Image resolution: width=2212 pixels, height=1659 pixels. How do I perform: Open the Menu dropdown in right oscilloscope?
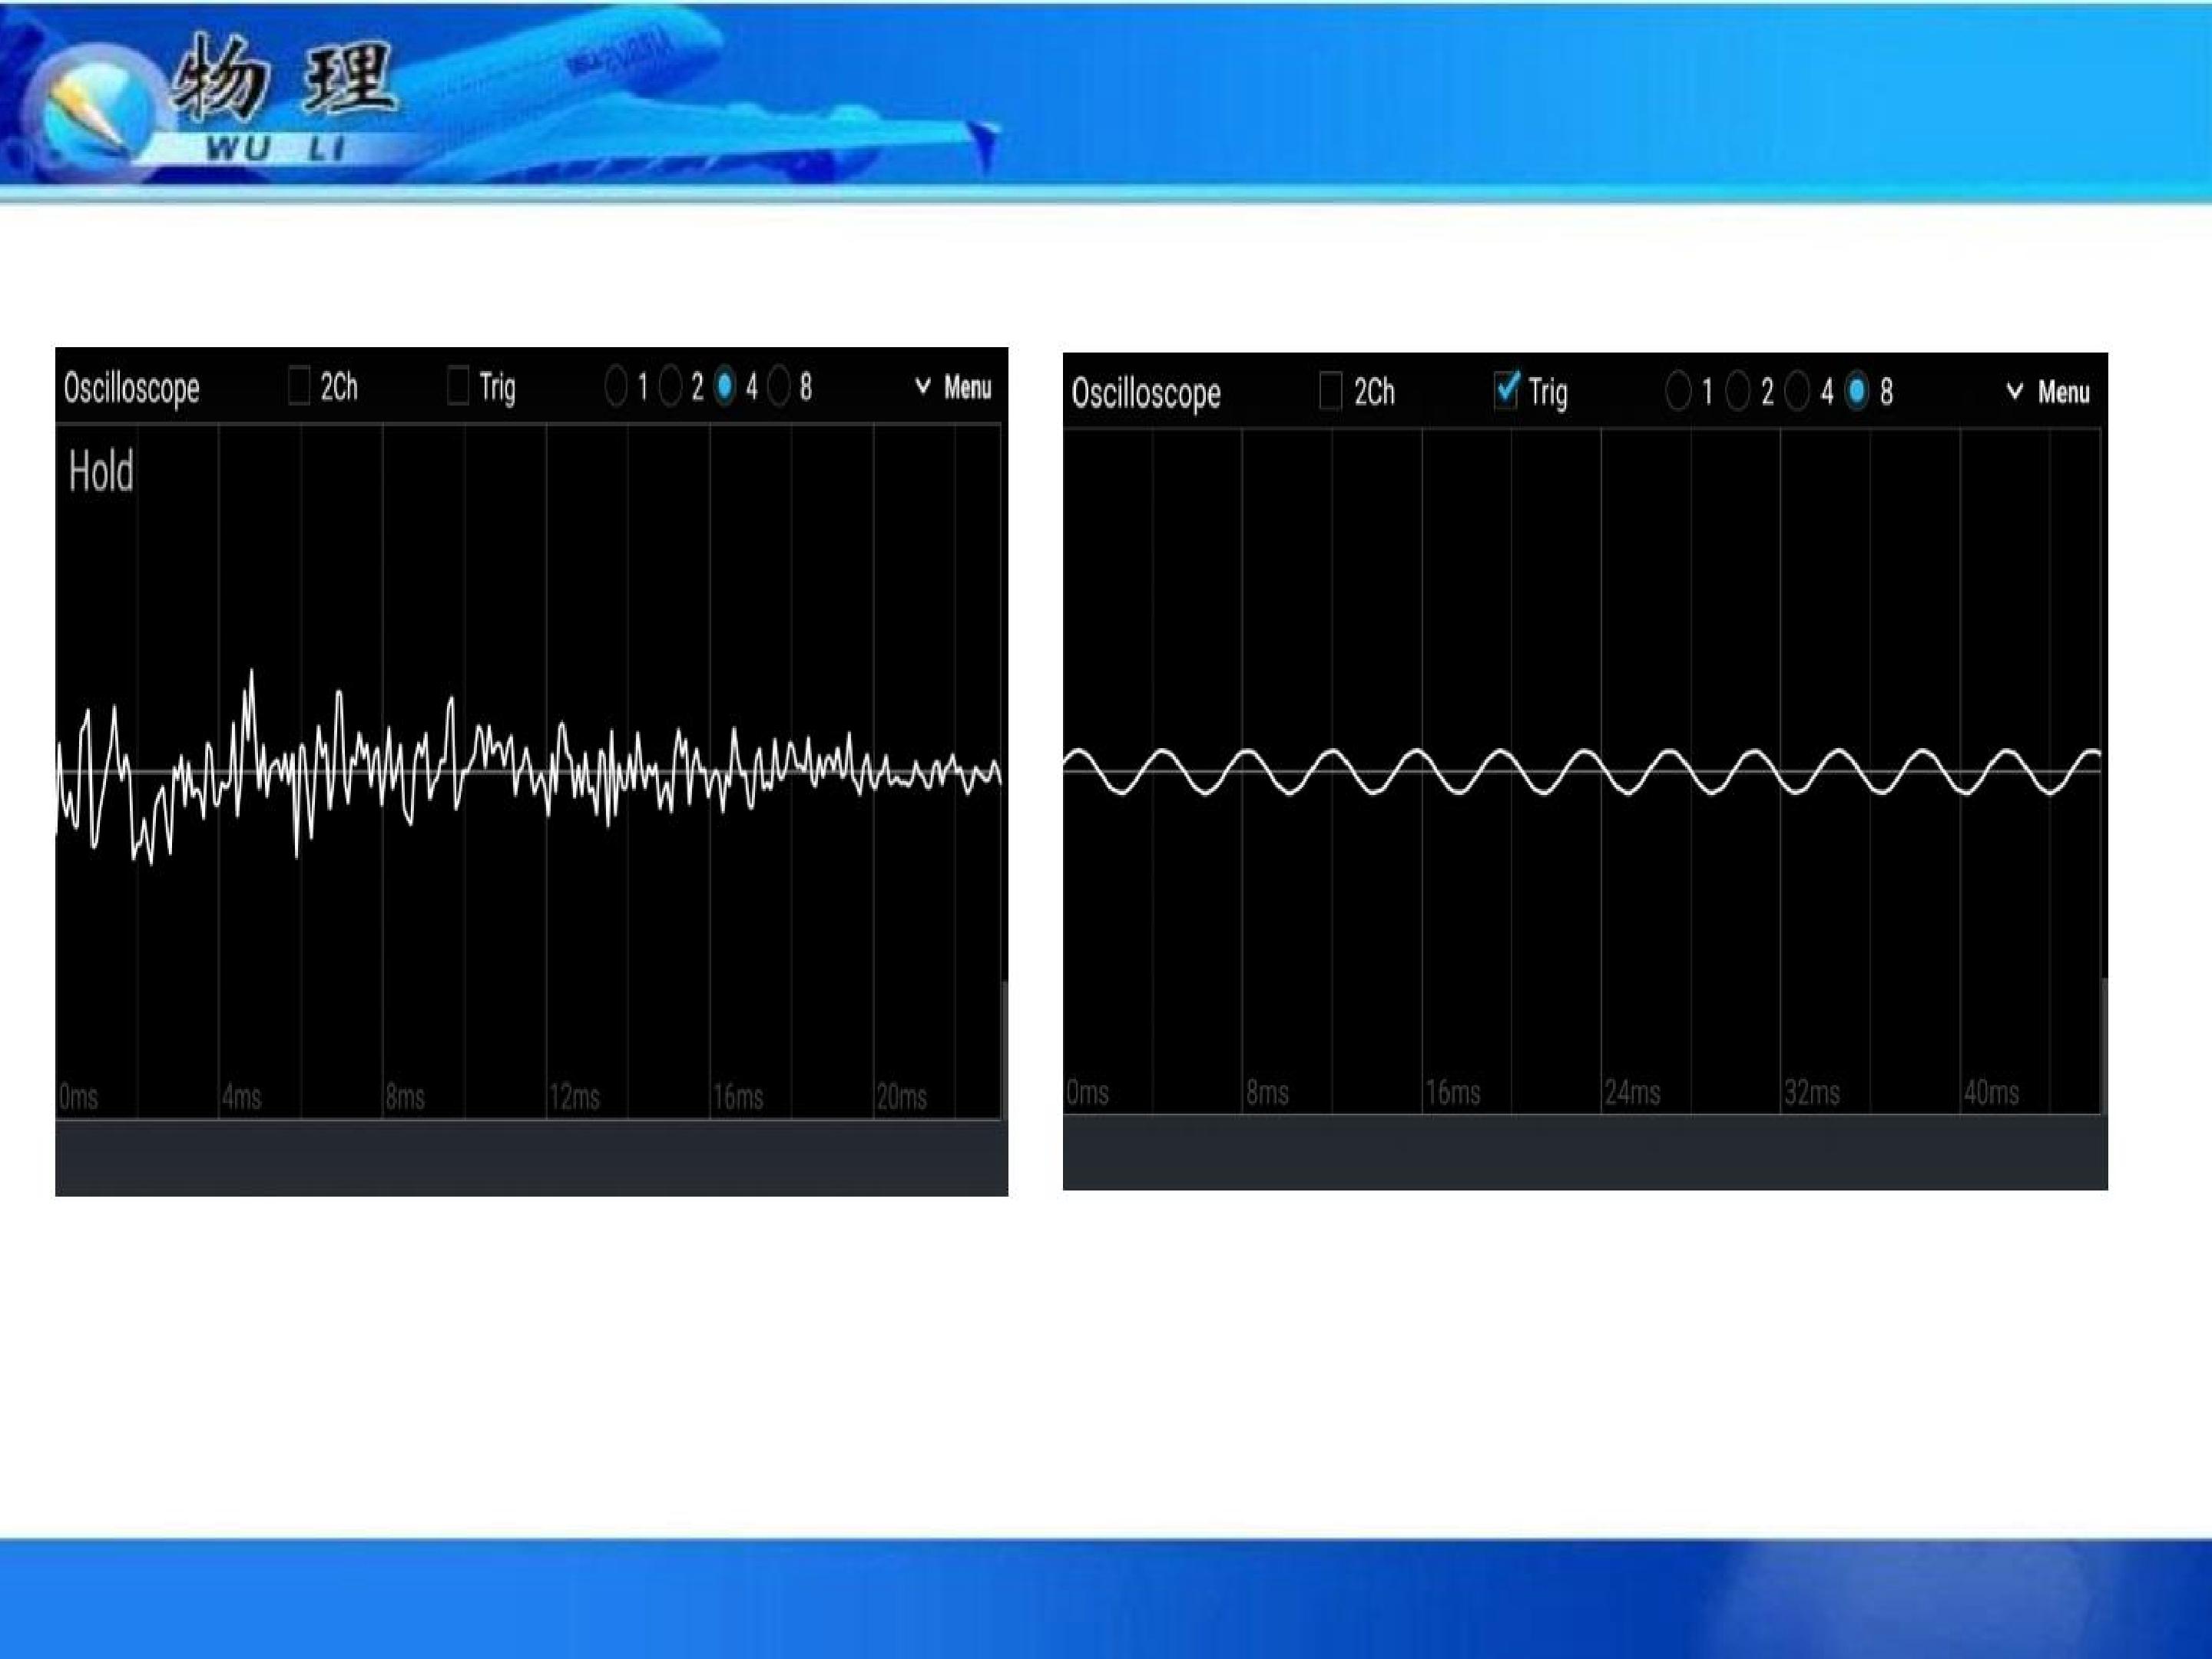coord(2048,392)
